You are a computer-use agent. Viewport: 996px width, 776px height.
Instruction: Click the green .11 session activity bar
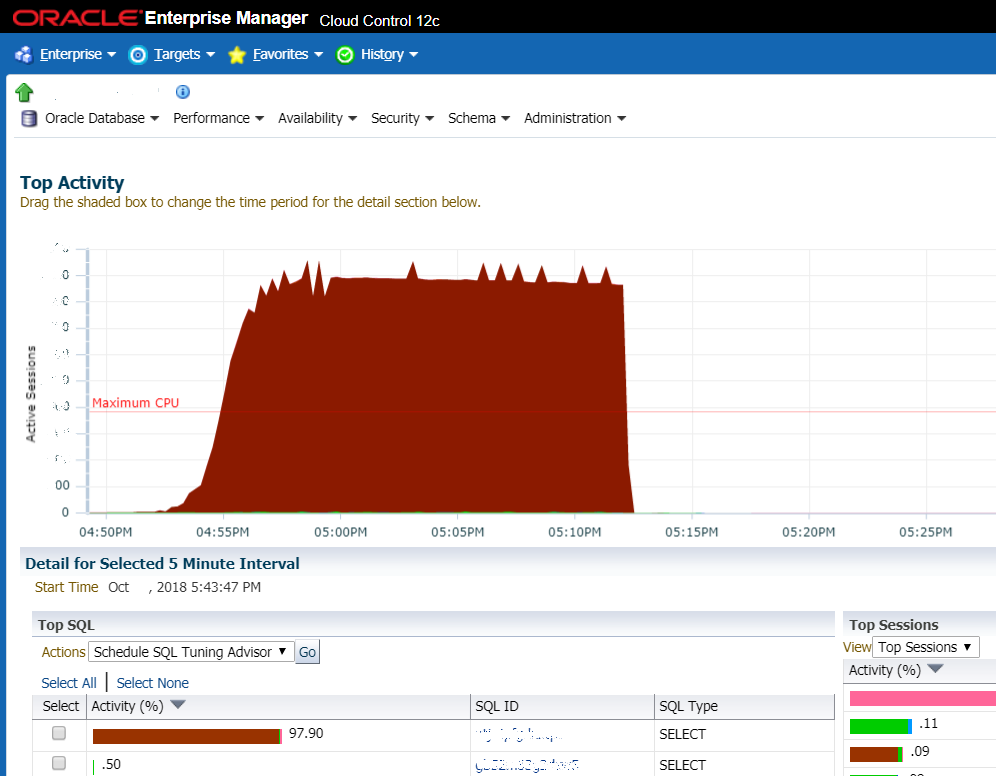point(880,726)
